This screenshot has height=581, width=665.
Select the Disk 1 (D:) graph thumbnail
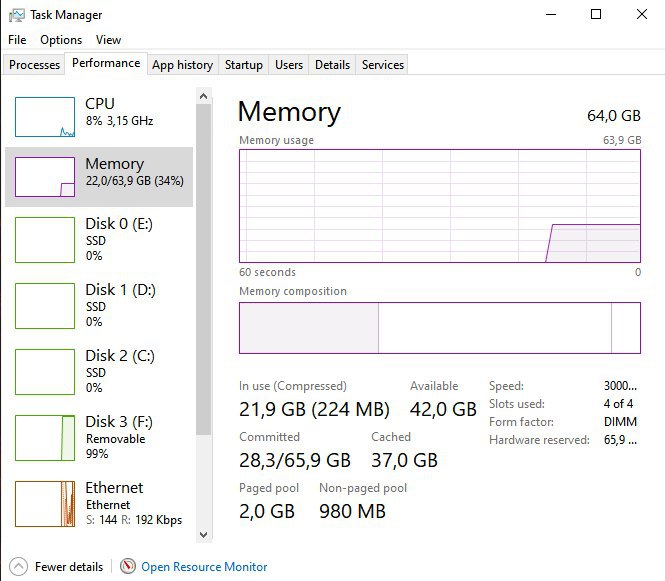[45, 306]
